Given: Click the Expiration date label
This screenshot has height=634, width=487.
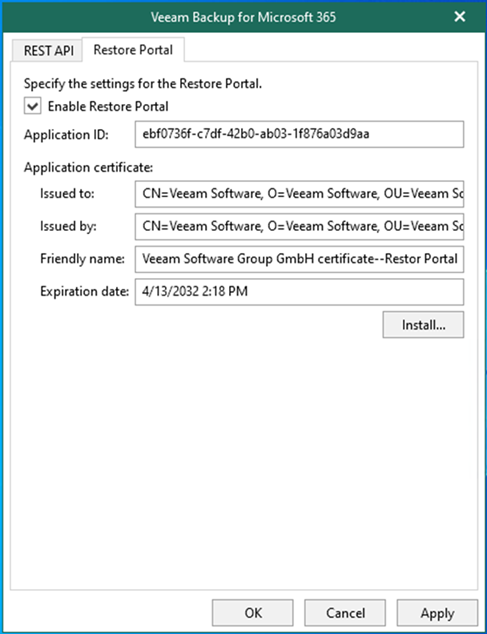Looking at the screenshot, I should tap(84, 292).
